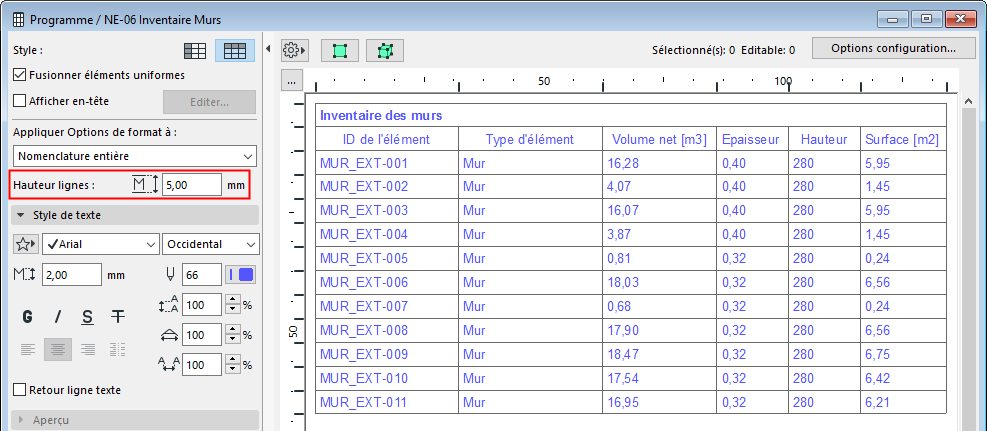Toggle italic text with the I icon
The width and height of the screenshot is (987, 431).
point(57,317)
